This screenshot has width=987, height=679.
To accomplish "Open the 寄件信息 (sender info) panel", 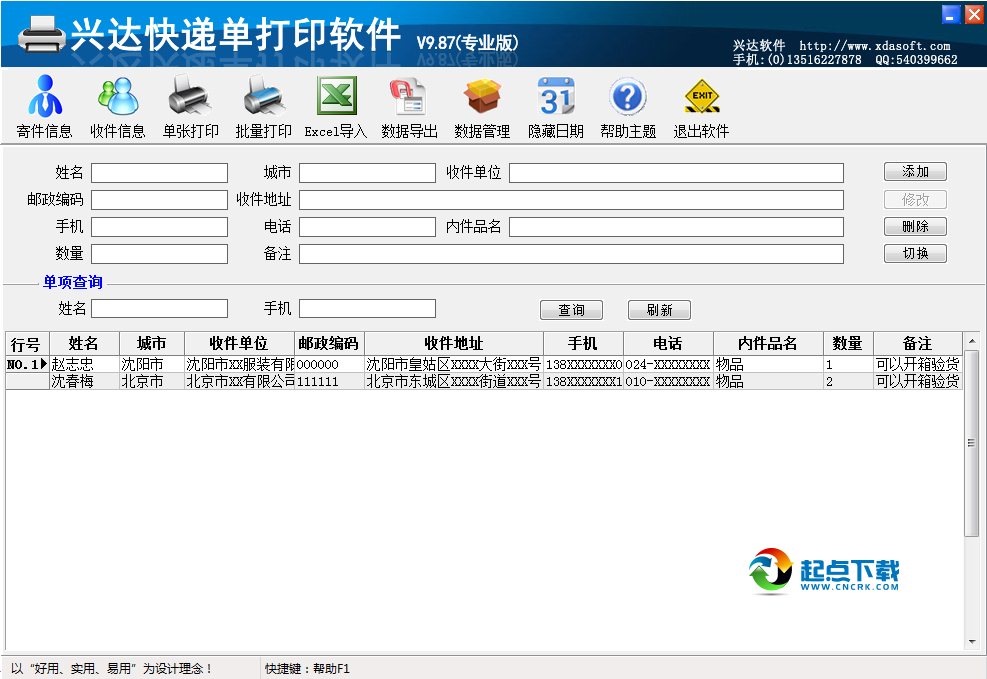I will pos(44,105).
